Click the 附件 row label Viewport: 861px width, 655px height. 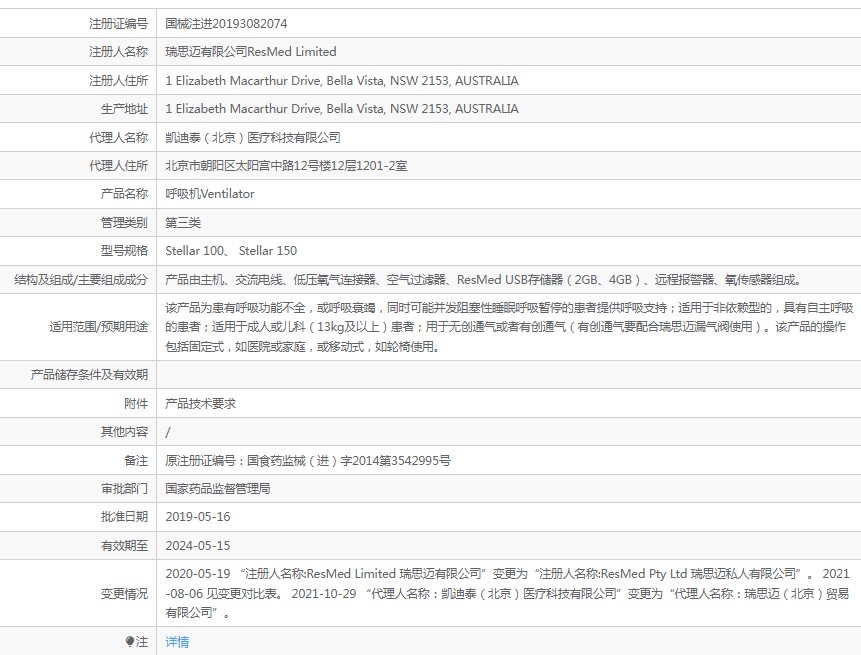(x=136, y=404)
